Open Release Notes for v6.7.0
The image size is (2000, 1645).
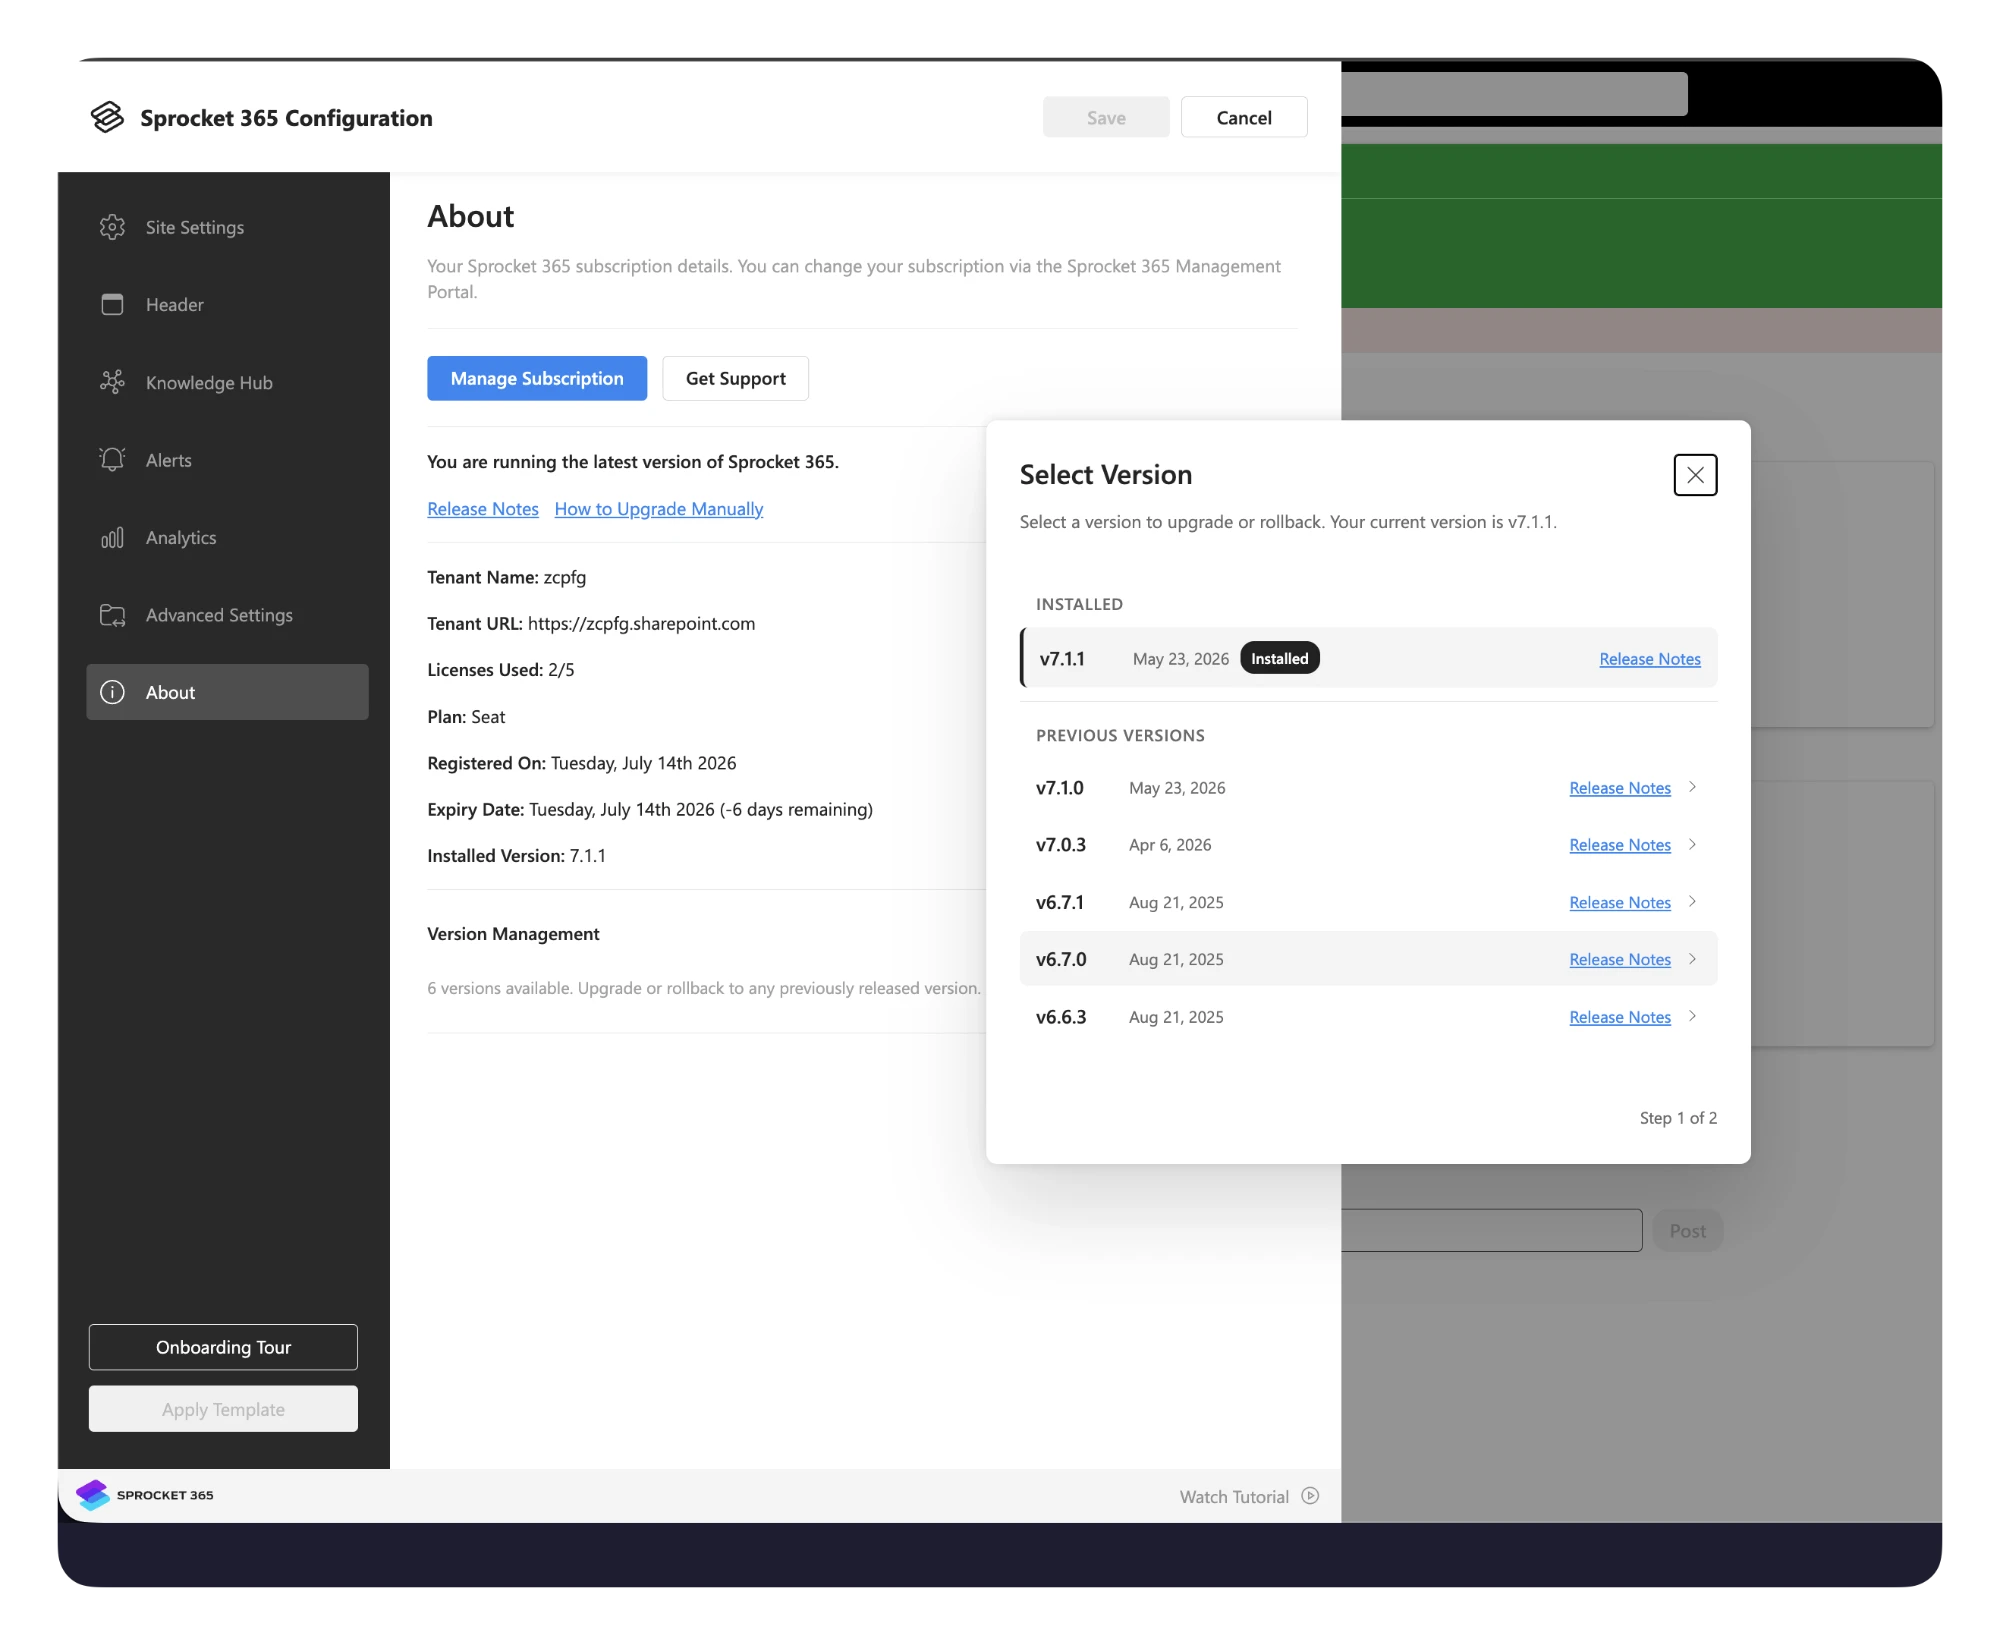[x=1620, y=959]
